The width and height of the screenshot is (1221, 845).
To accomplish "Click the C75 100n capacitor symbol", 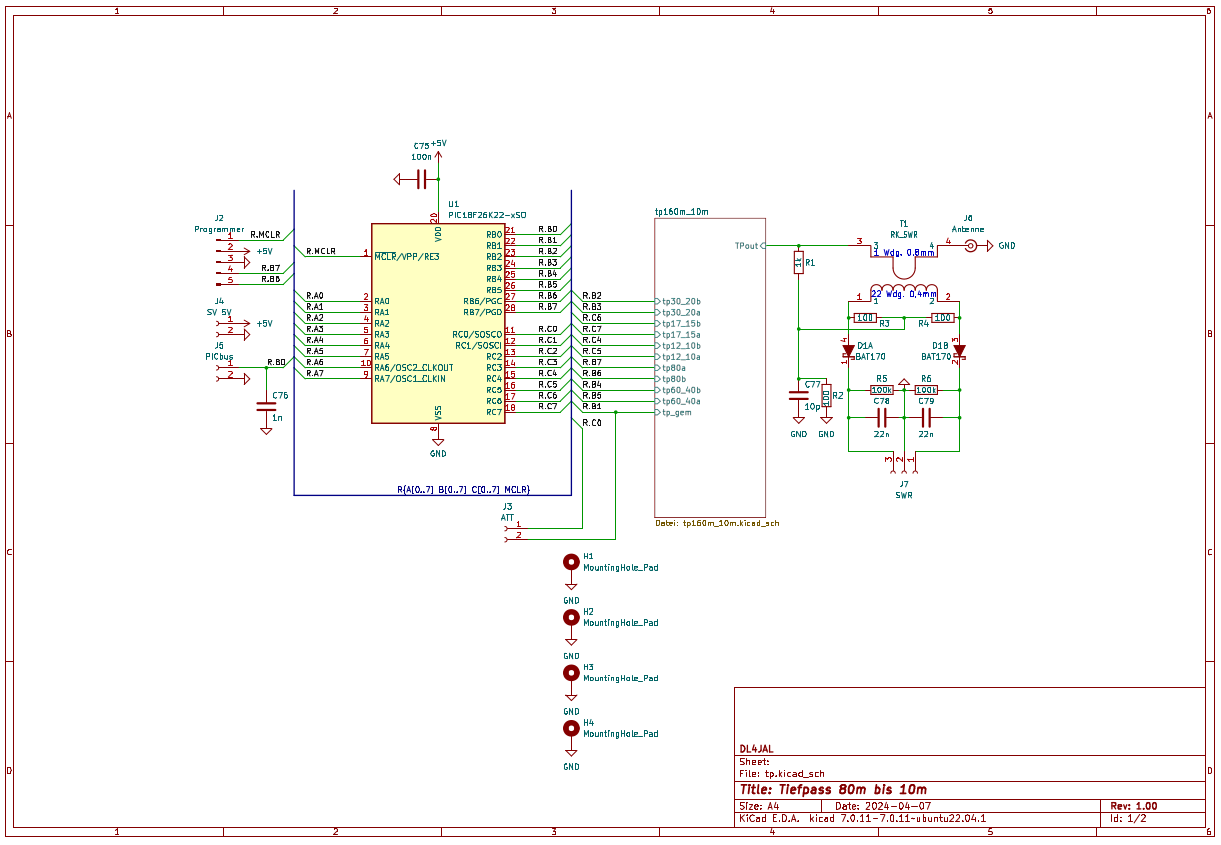I will [422, 179].
